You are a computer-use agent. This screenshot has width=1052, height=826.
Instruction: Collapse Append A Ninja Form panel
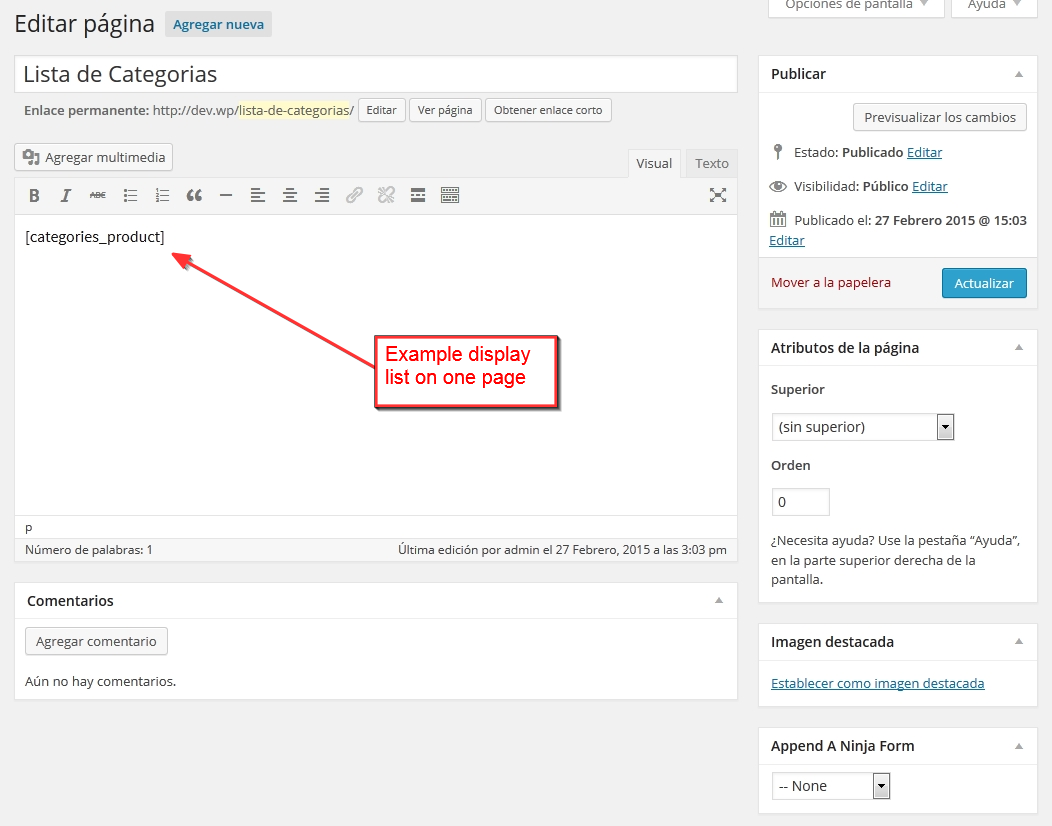1019,746
